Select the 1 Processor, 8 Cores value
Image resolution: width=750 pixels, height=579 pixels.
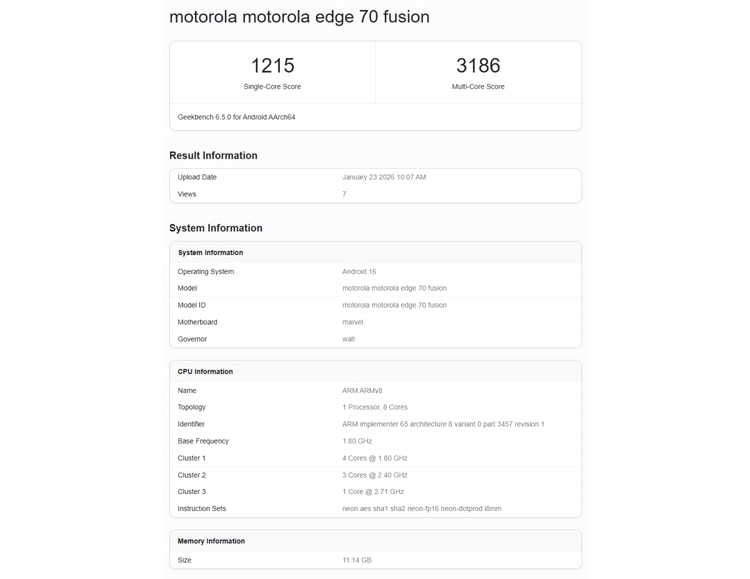(375, 407)
